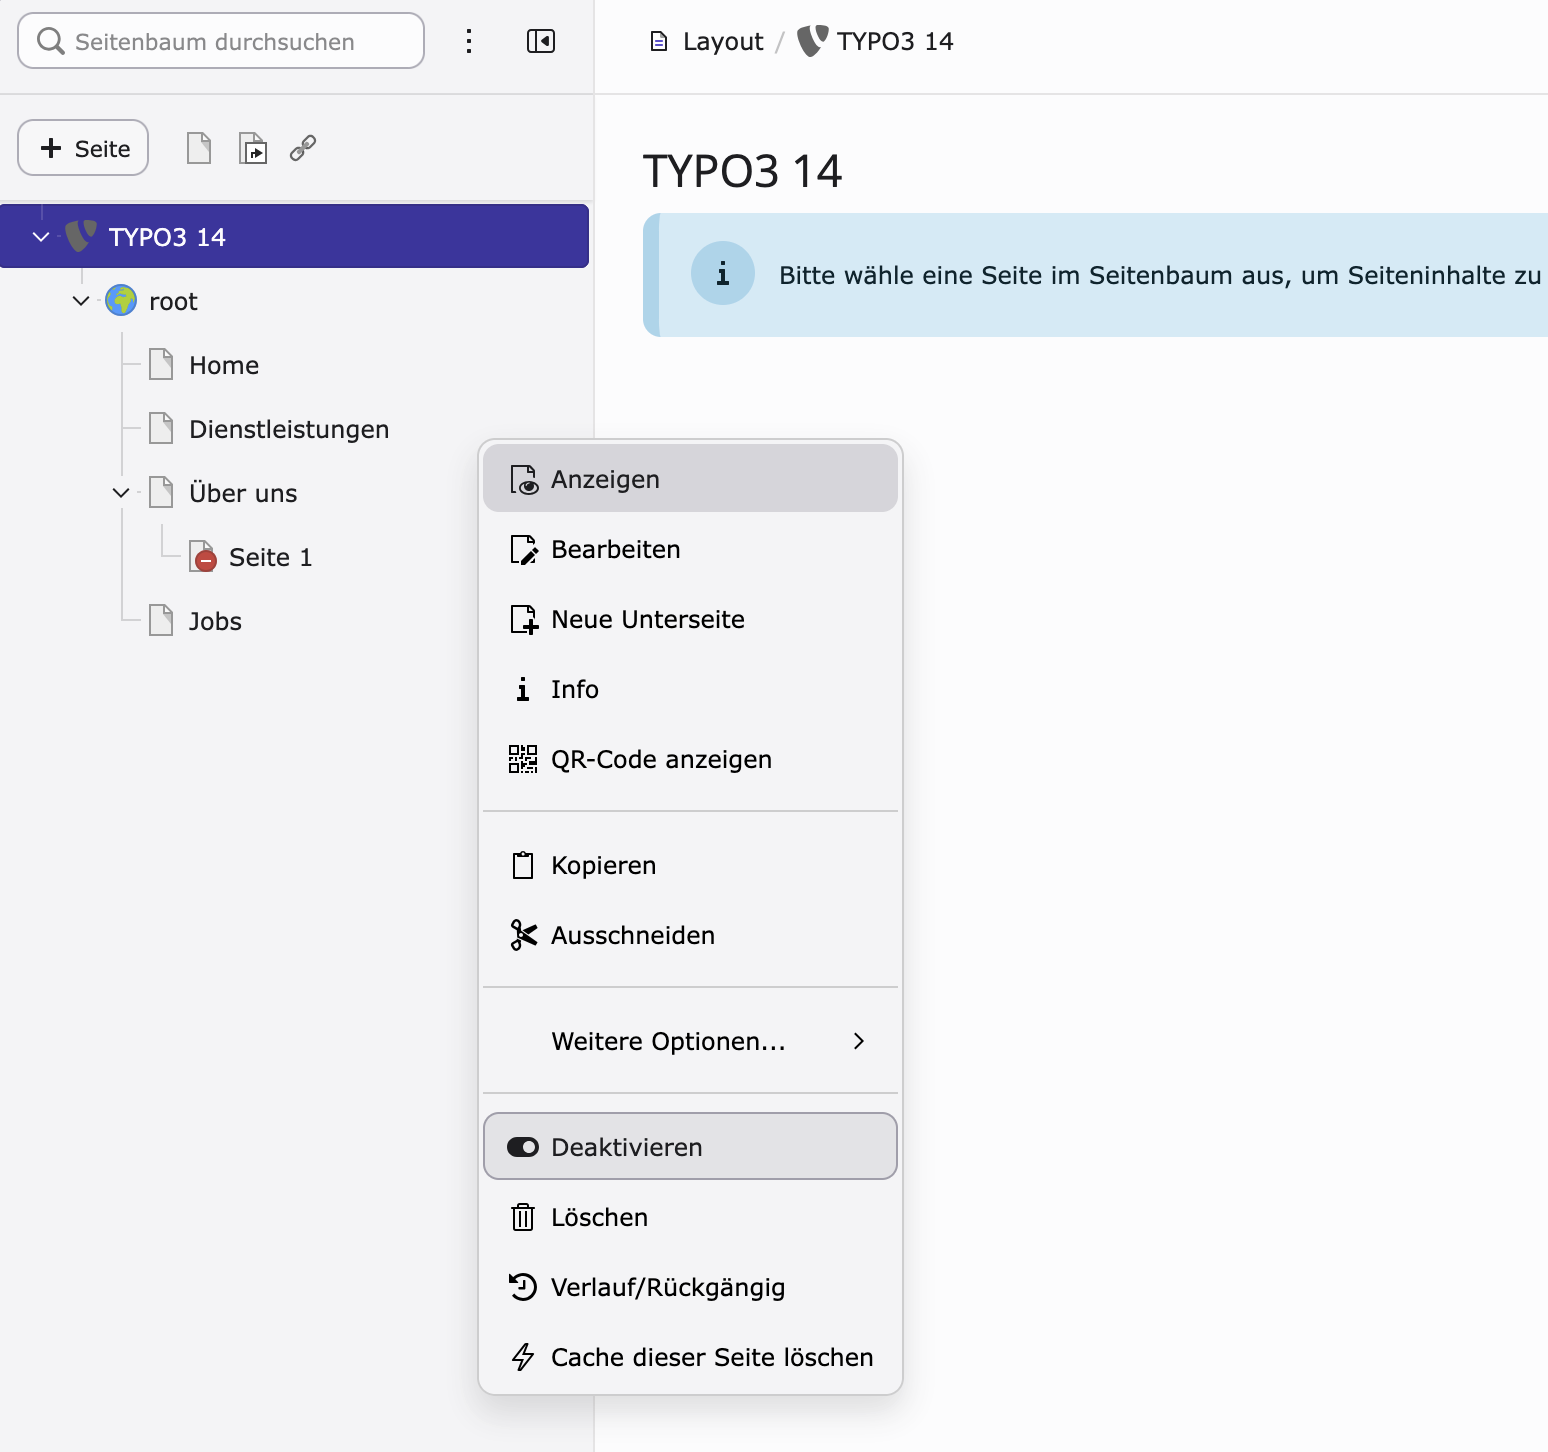The width and height of the screenshot is (1548, 1452).
Task: Collapse the TYPO3 14 tree node
Action: pos(41,237)
